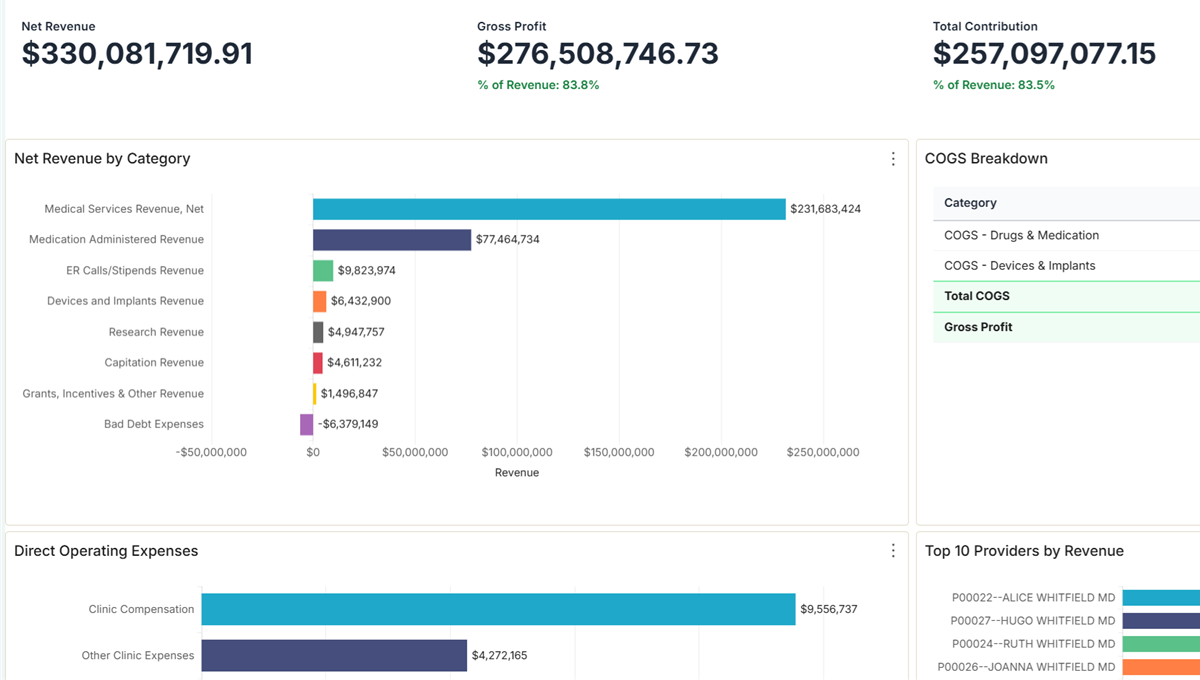Click the $4,947,757 data label
Screen dimensions: 1200x680
tap(356, 332)
